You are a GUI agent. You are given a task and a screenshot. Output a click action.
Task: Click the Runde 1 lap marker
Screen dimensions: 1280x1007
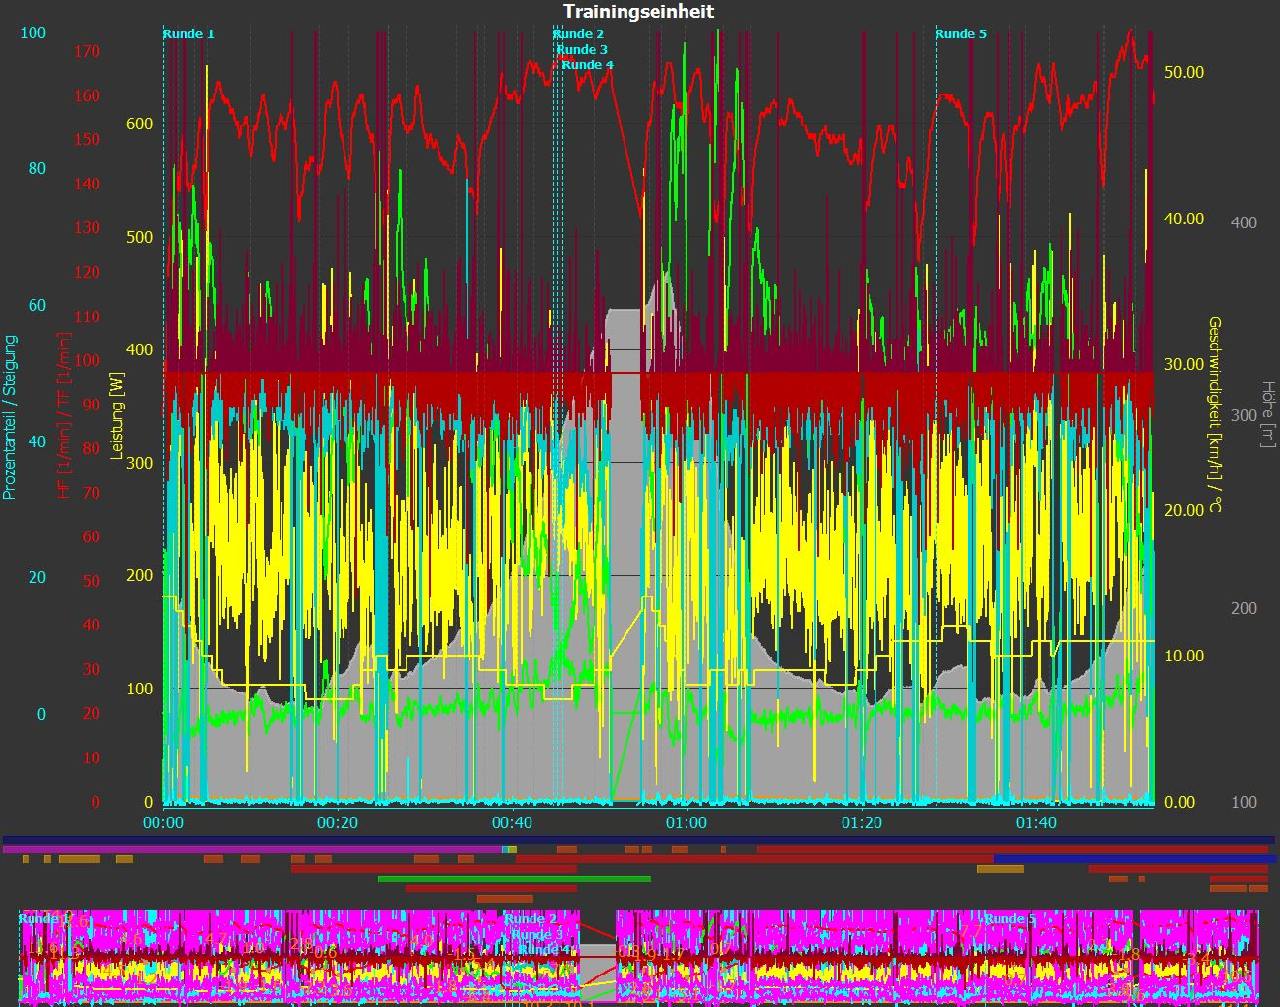(189, 34)
